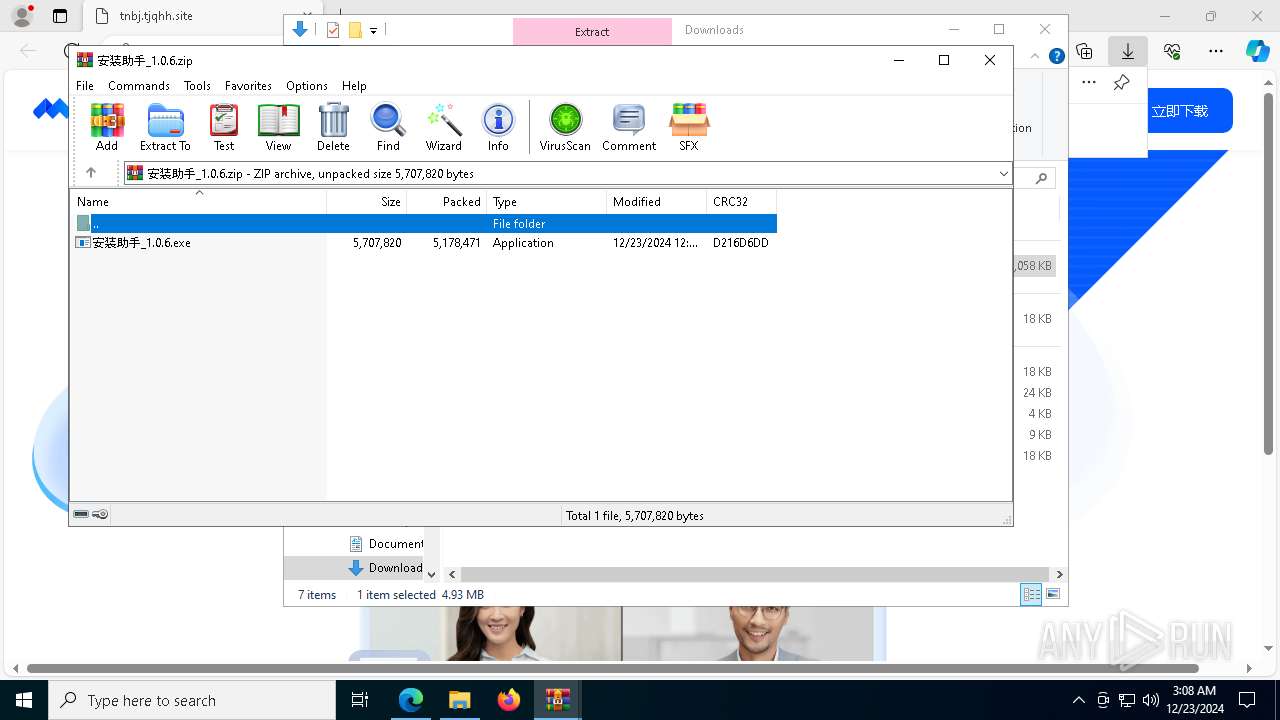The height and width of the screenshot is (720, 1280).
Task: Open the notification center icon
Action: pos(1247,700)
